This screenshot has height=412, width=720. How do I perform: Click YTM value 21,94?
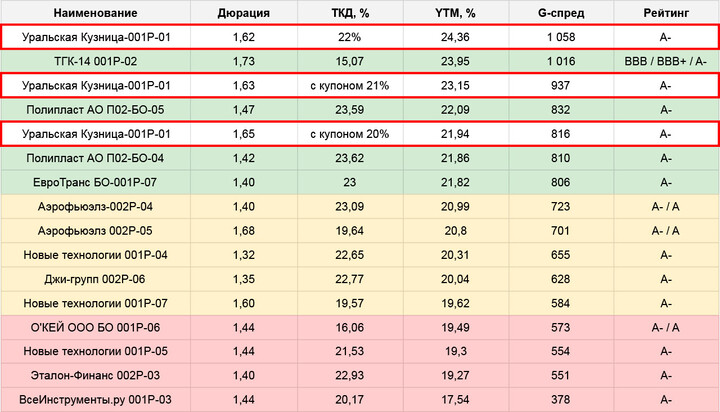tap(455, 134)
